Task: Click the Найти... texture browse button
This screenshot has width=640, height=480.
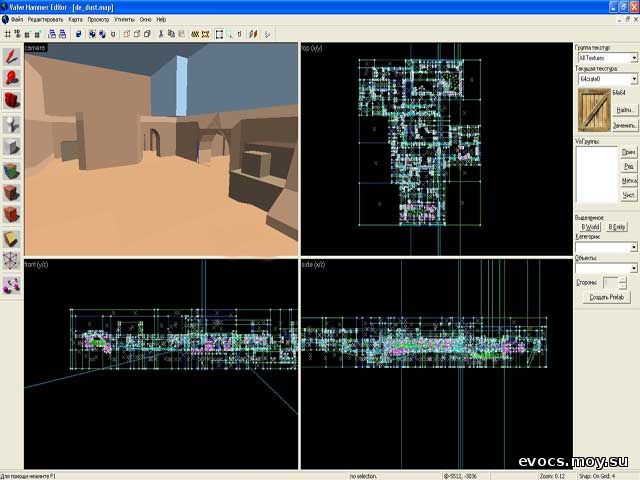Action: point(625,110)
